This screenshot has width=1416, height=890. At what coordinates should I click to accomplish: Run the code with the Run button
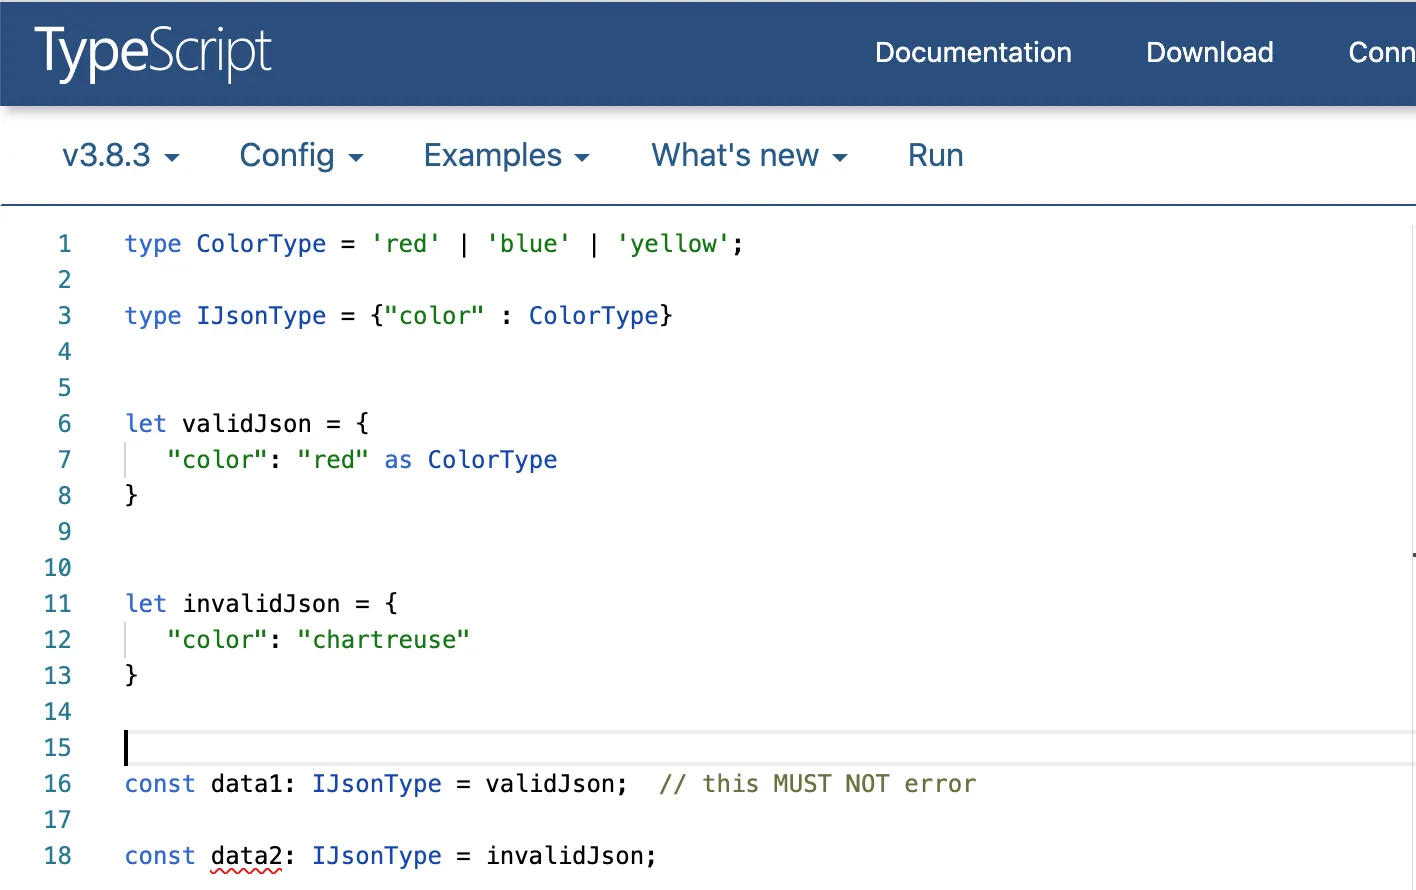pyautogui.click(x=935, y=156)
